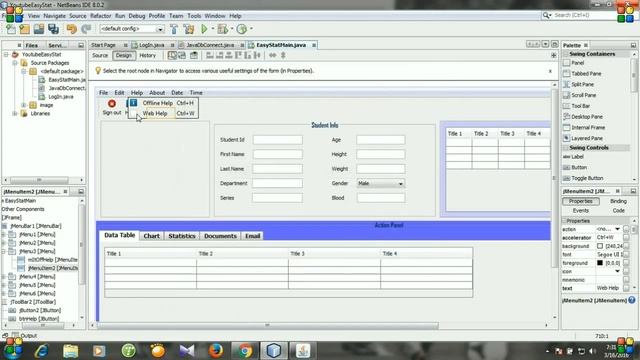Screen dimensions: 640x360
Task: Click the vertical resizability designer icon
Action: point(283,55)
